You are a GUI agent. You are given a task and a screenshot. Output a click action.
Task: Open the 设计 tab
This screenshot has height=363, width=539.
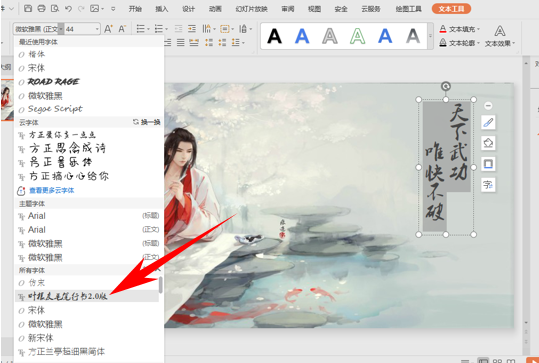pos(188,9)
